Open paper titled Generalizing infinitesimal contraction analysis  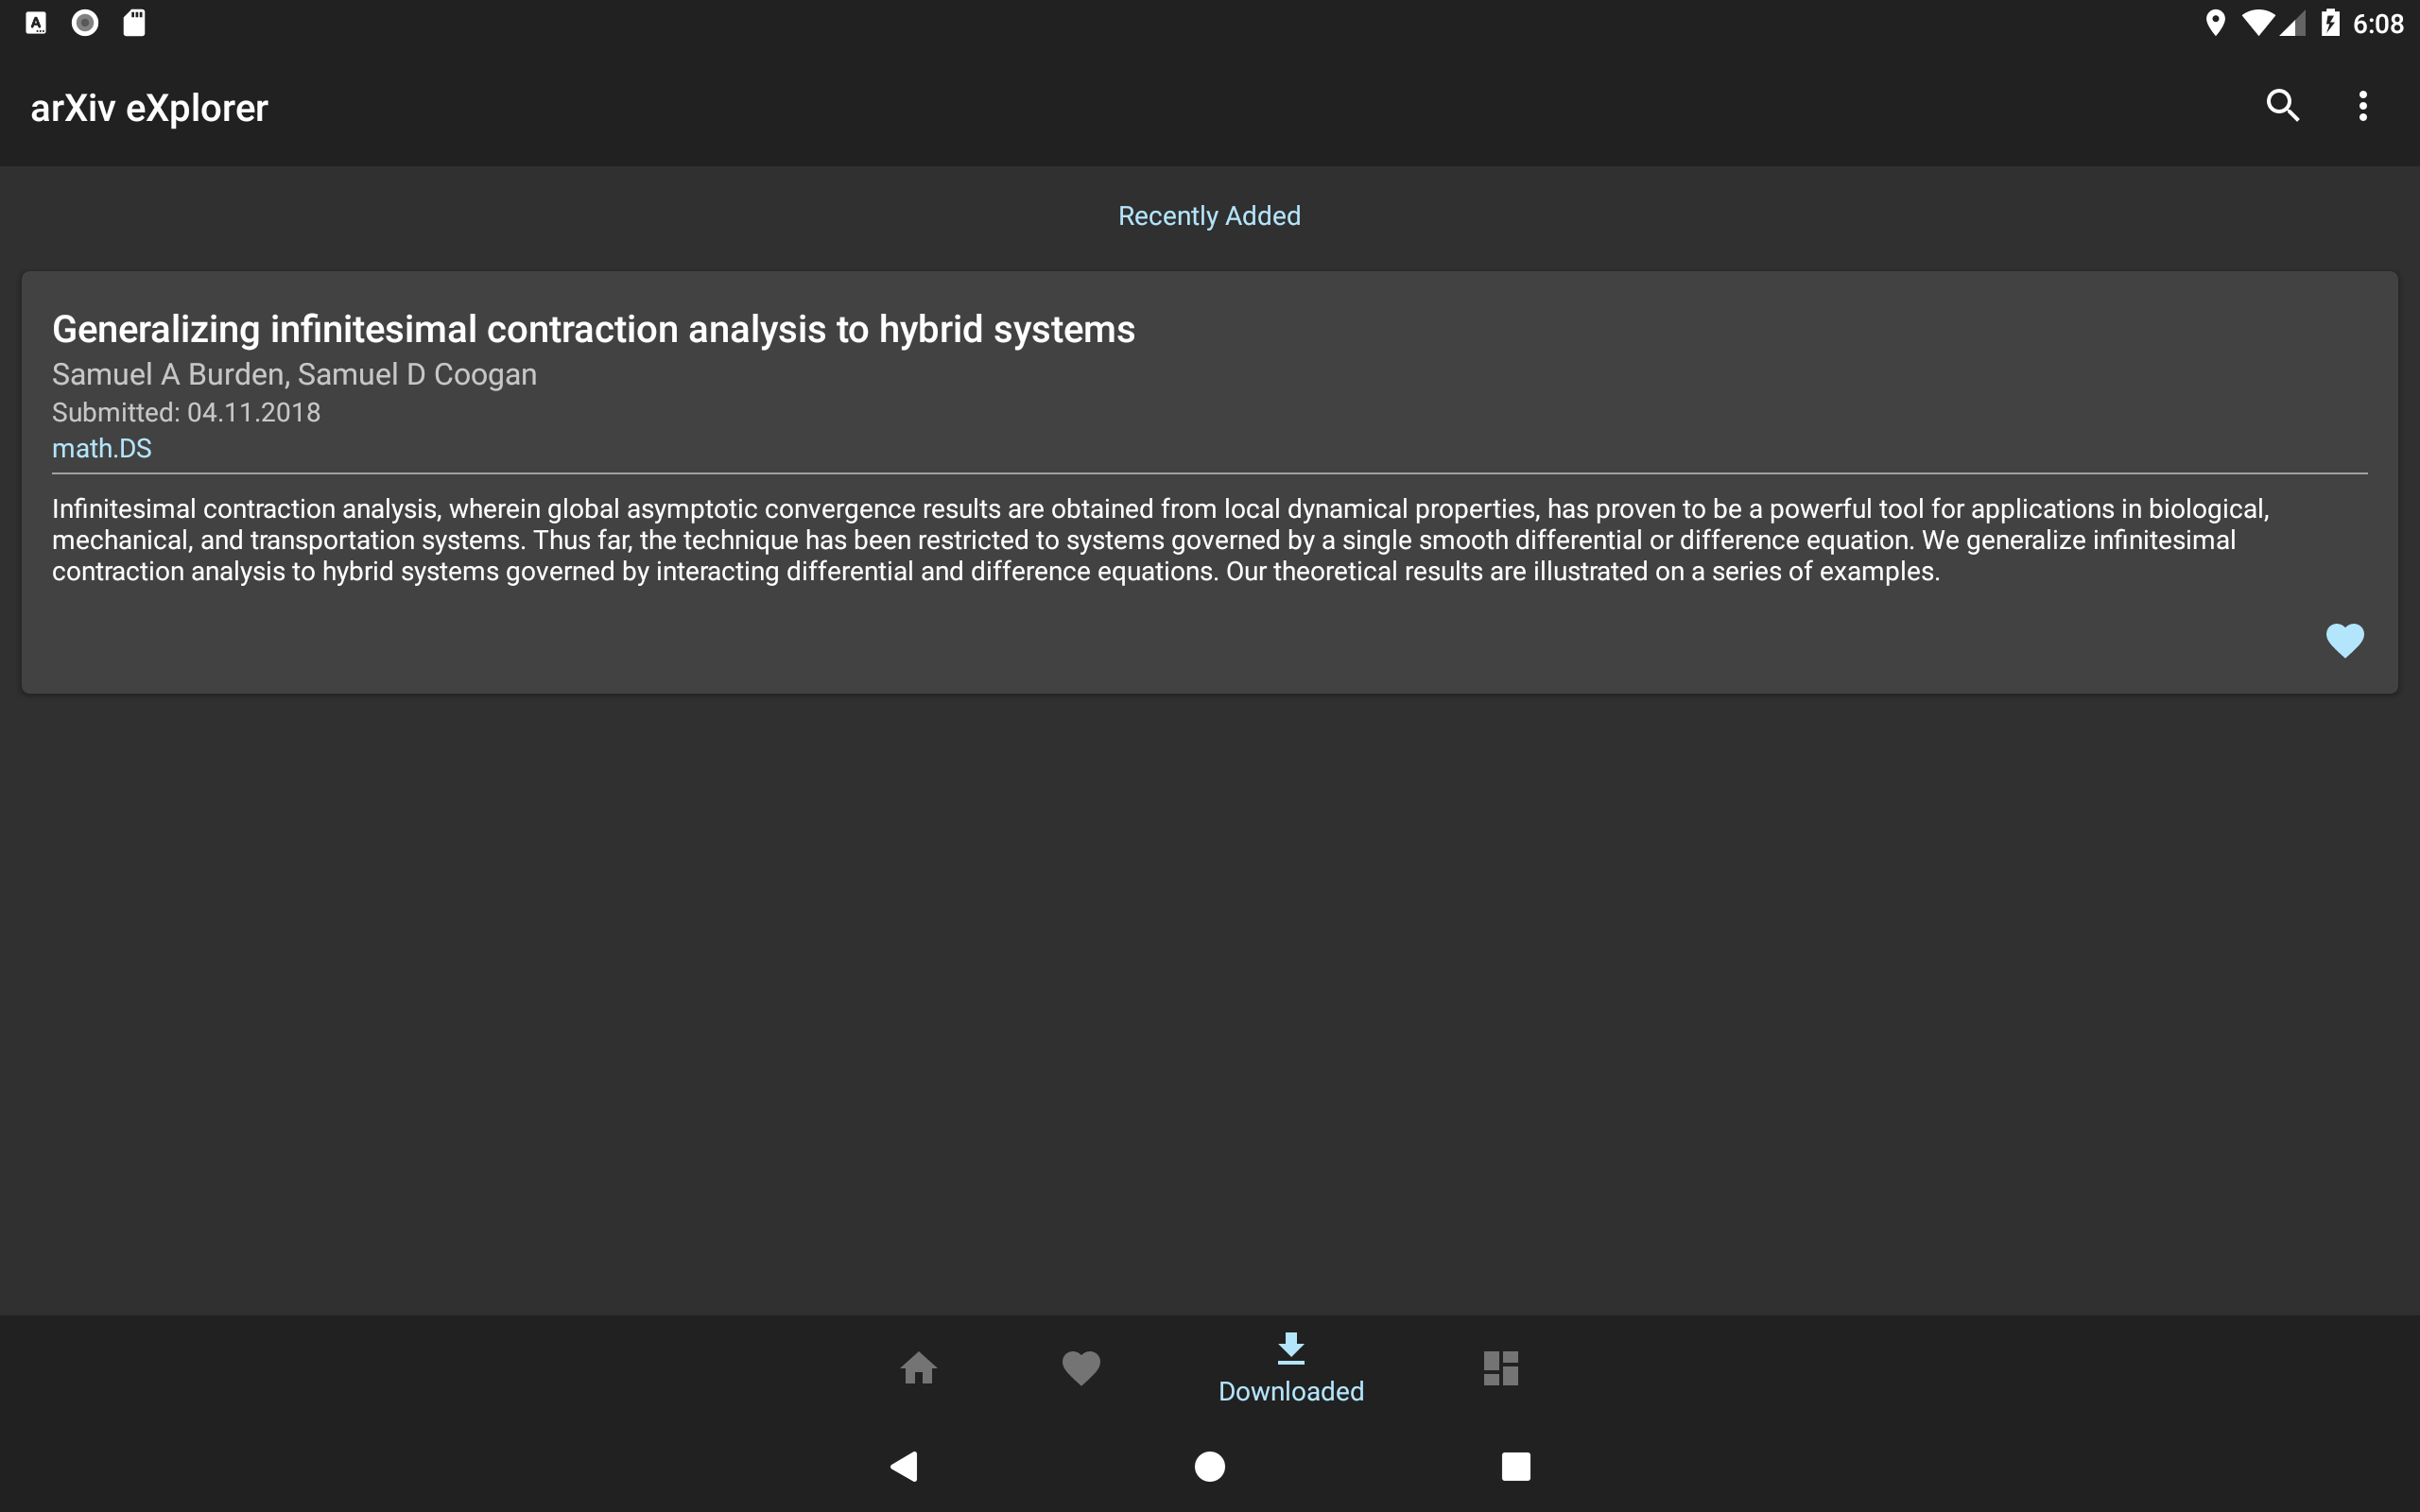pos(593,329)
